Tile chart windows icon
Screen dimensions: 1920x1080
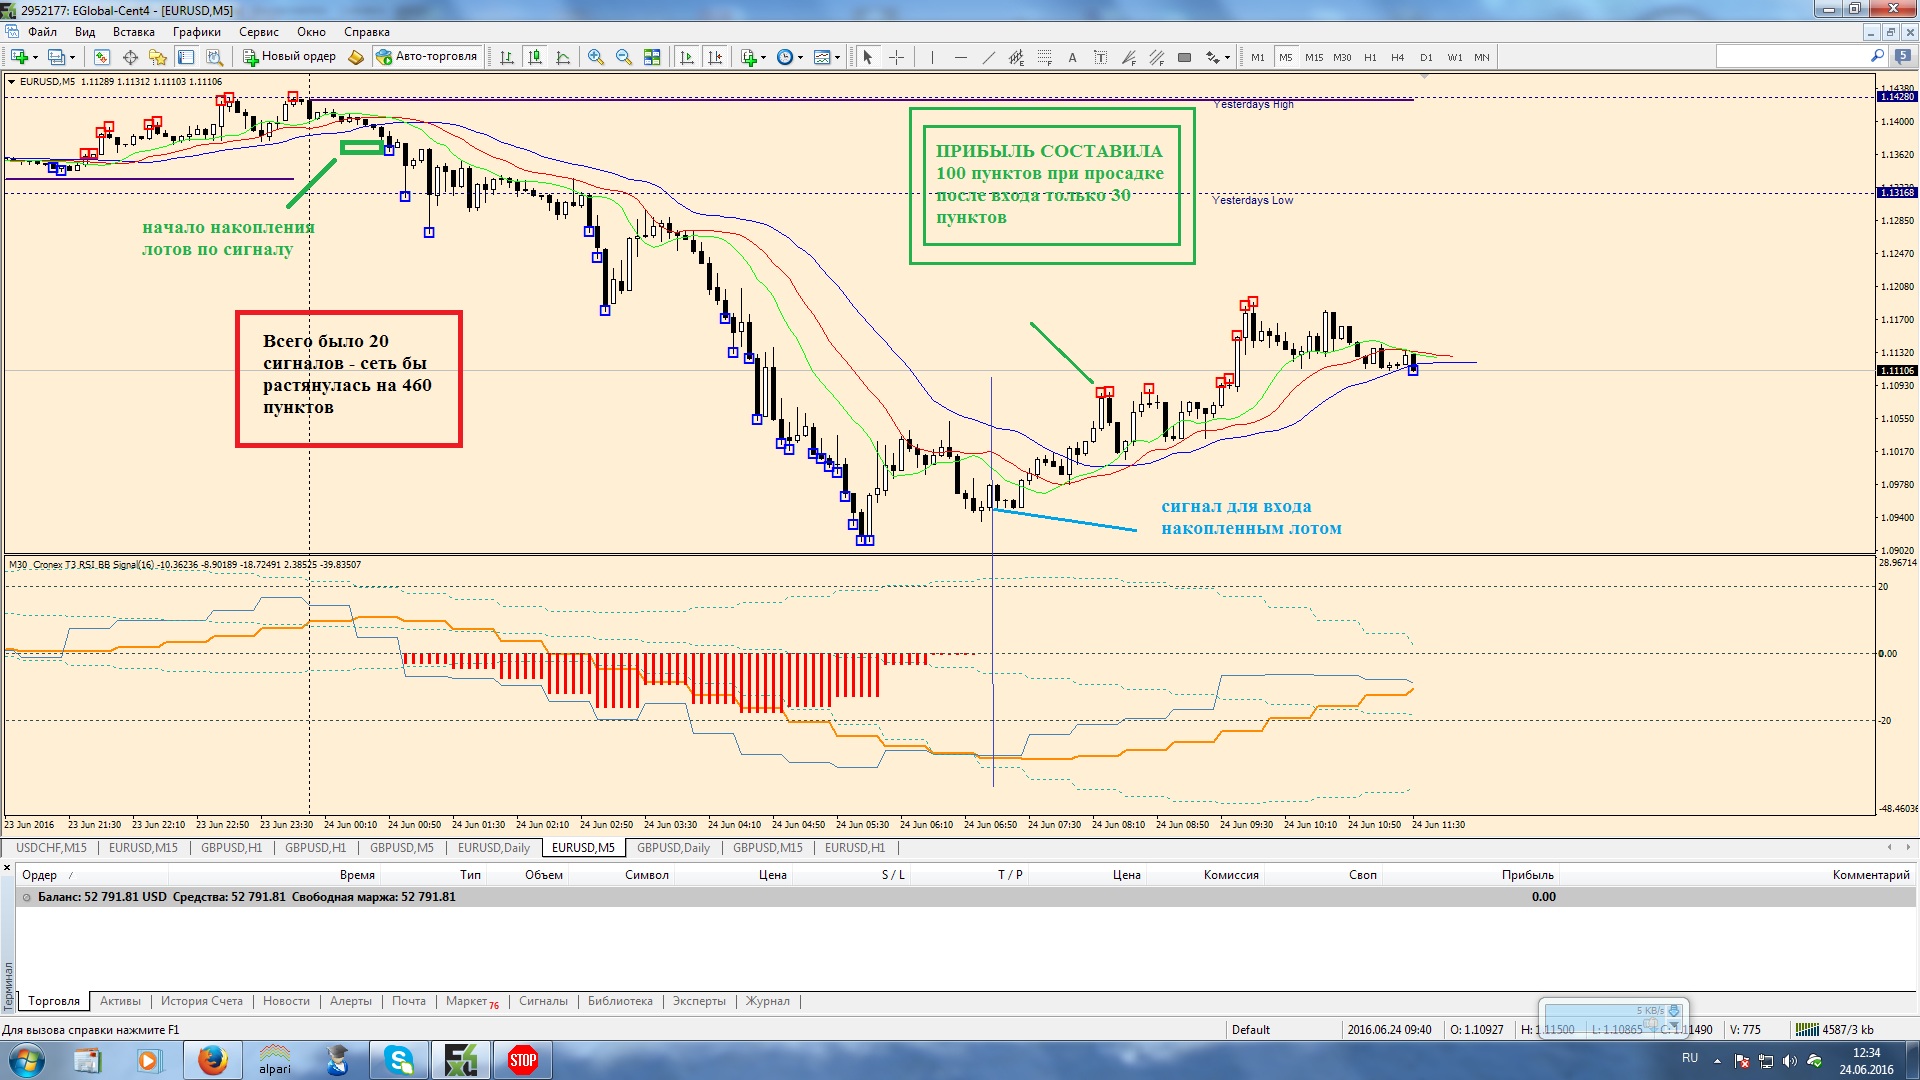[652, 57]
